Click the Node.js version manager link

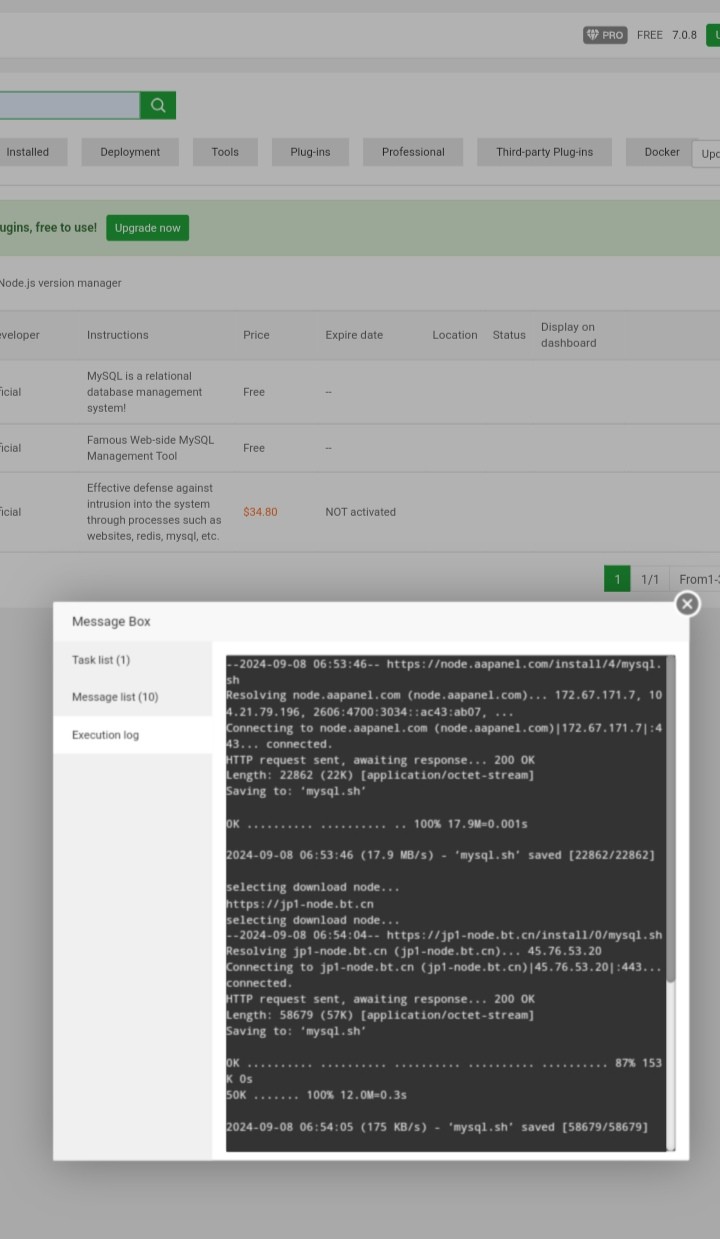60,283
